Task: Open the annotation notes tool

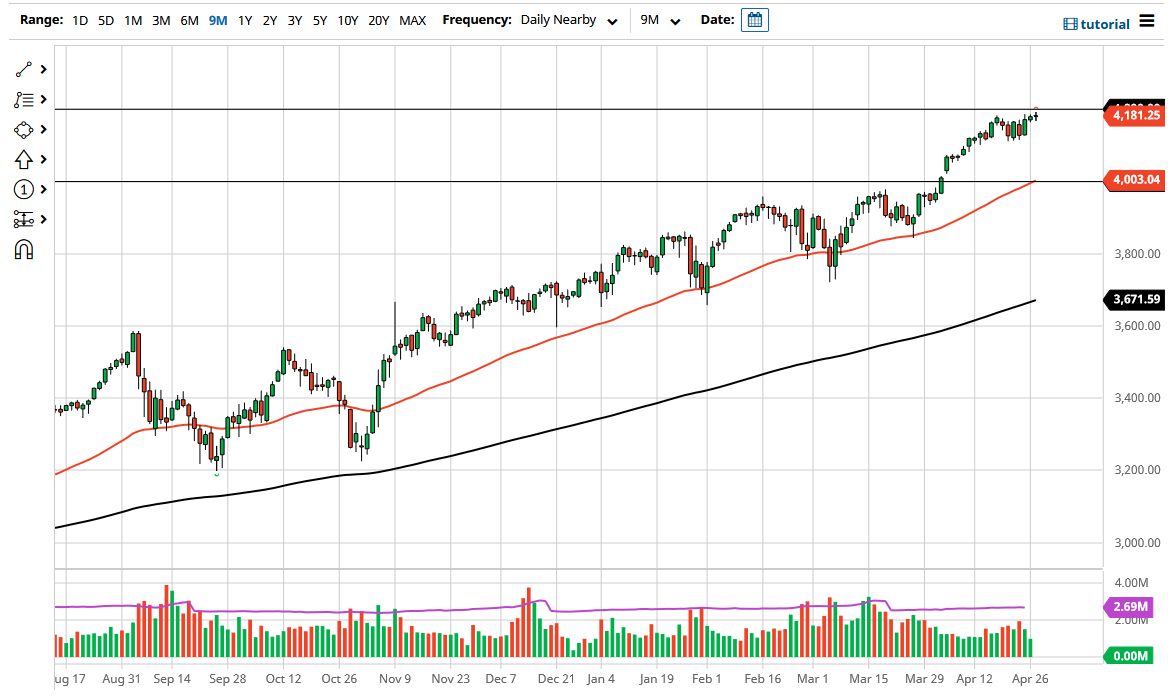Action: pos(23,99)
